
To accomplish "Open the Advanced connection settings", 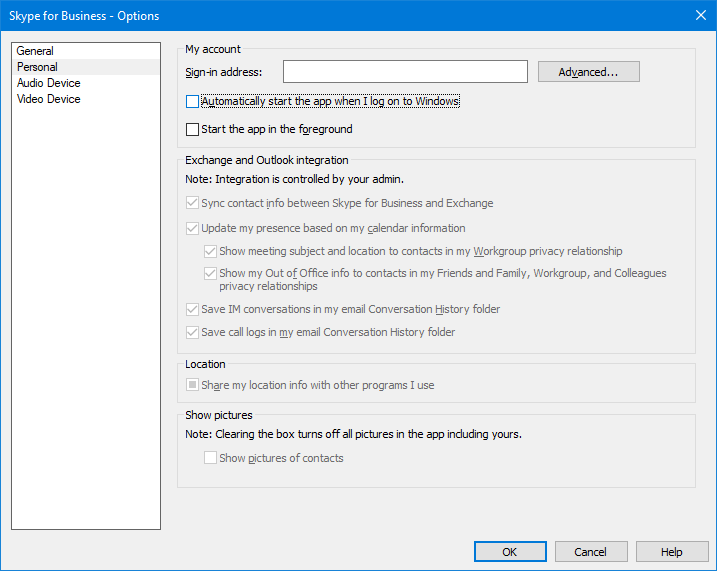I will (x=588, y=72).
